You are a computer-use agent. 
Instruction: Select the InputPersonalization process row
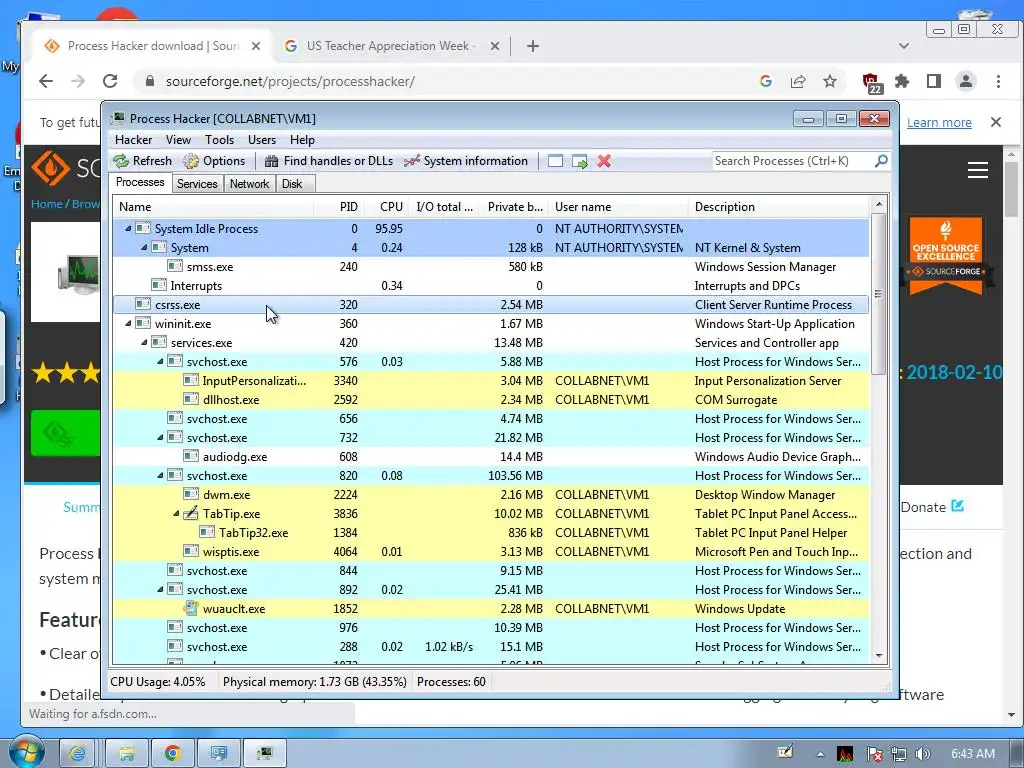pyautogui.click(x=491, y=380)
